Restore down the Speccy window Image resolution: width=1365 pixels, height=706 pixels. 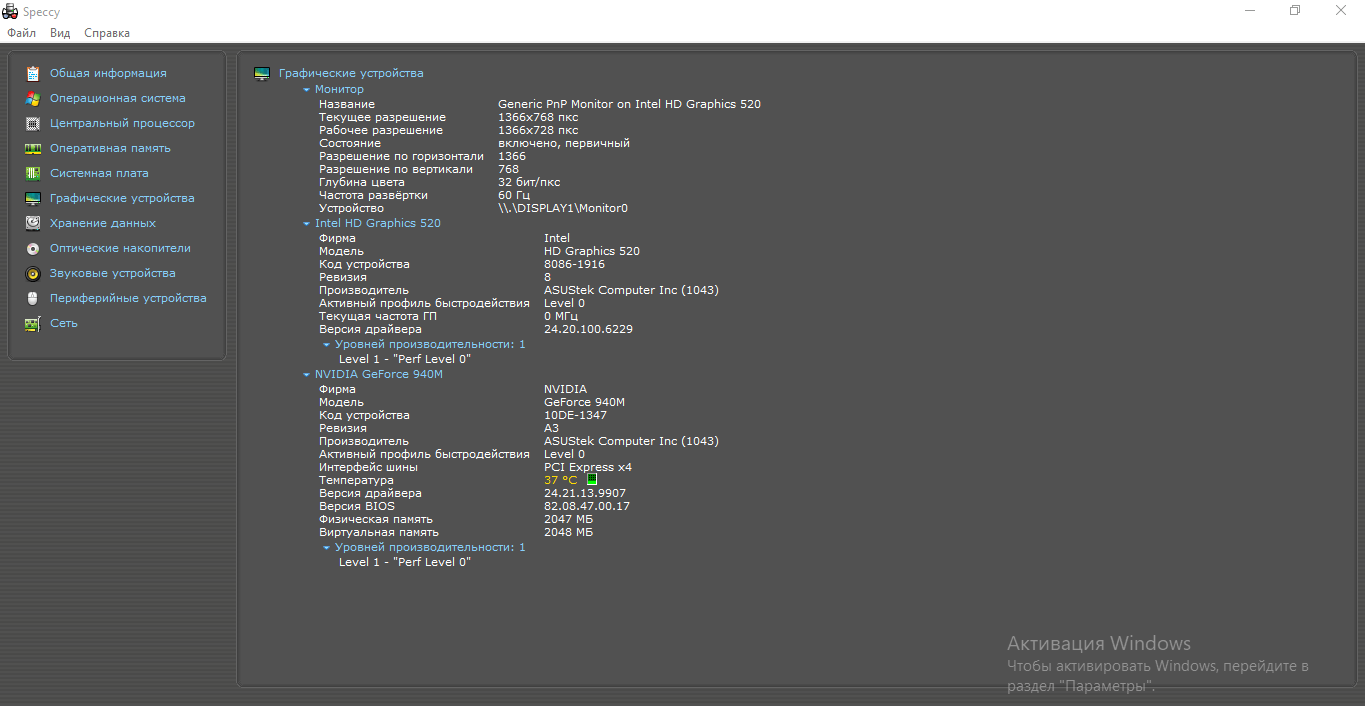pyautogui.click(x=1295, y=11)
